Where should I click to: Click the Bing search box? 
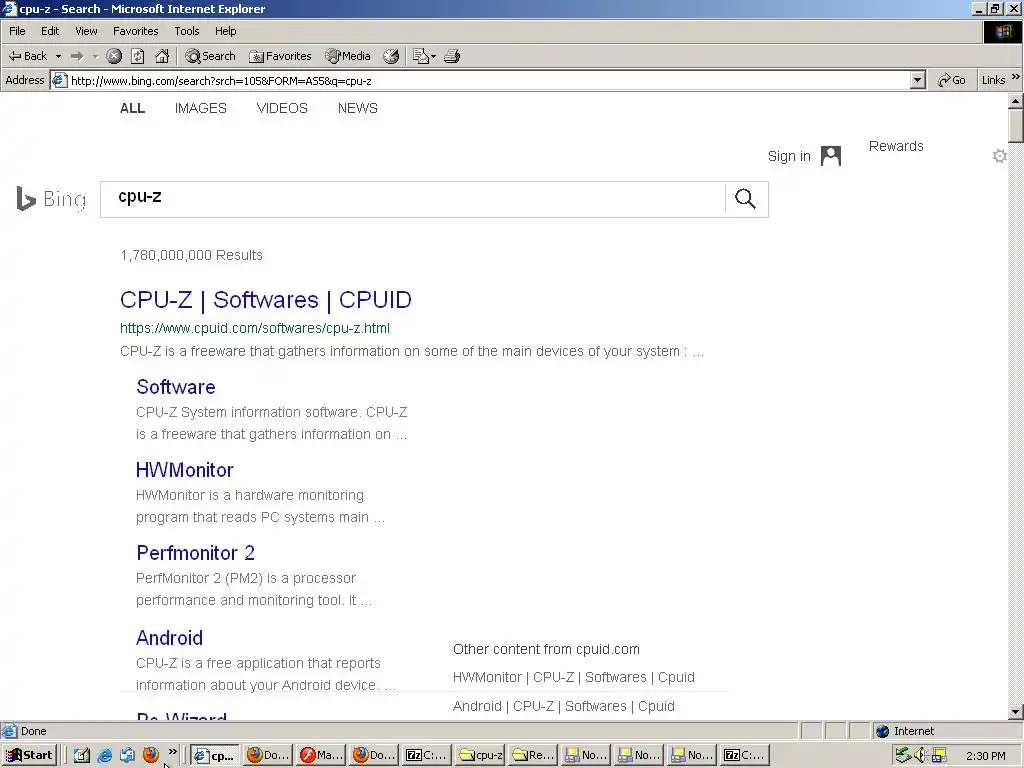point(412,199)
